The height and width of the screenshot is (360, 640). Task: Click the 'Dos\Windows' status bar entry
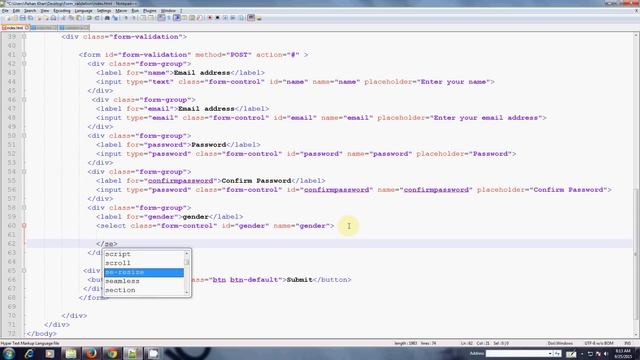click(x=560, y=343)
